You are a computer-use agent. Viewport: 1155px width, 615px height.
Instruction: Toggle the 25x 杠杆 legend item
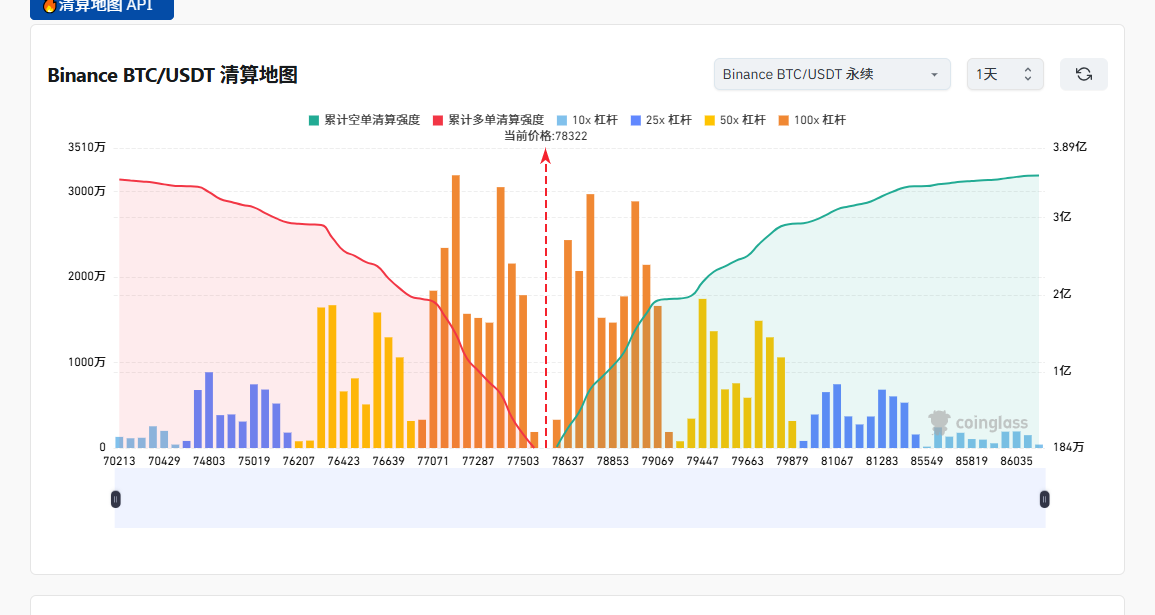tap(661, 120)
